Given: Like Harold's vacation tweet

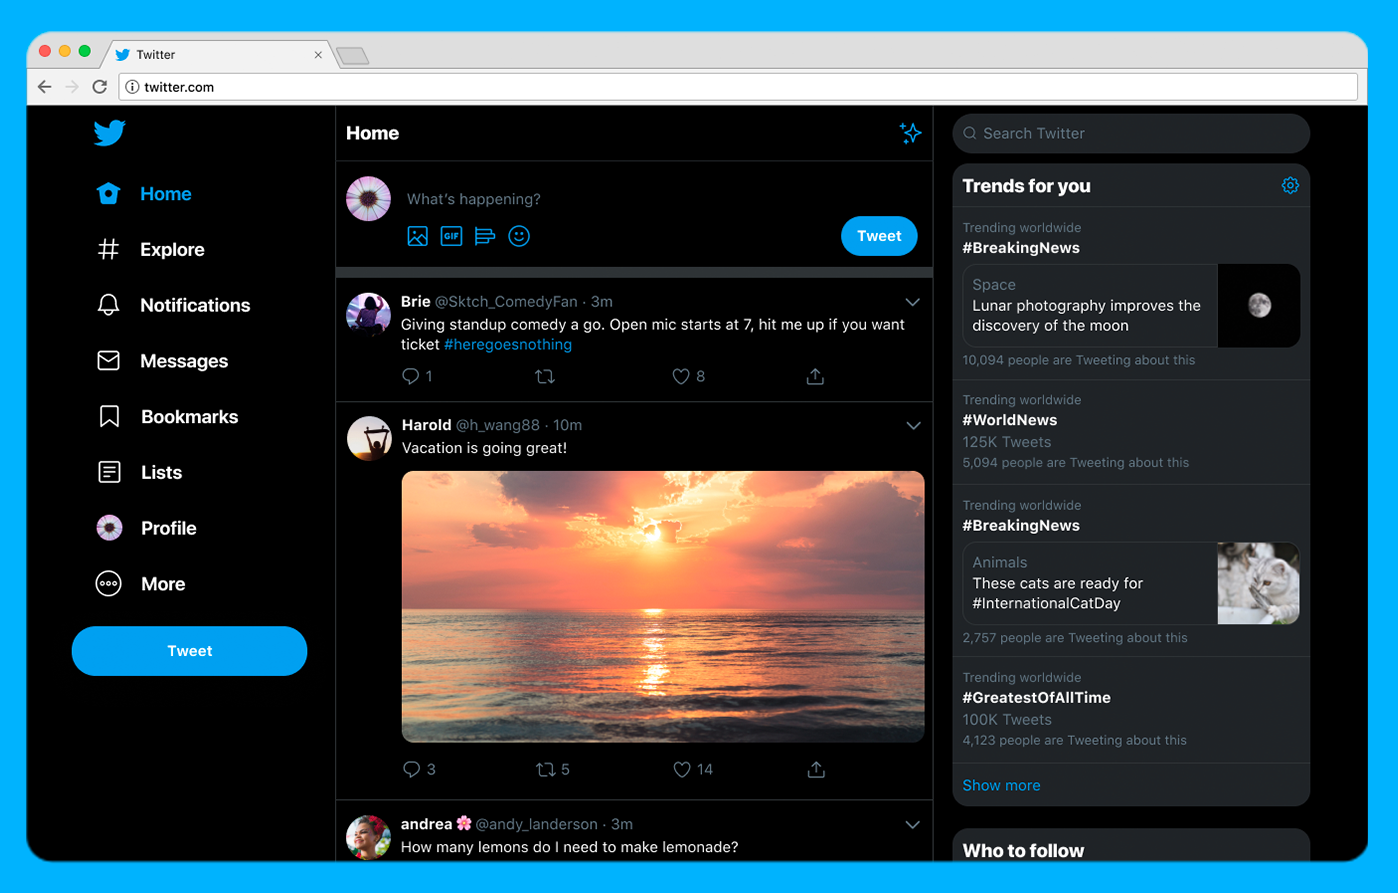Looking at the screenshot, I should click(682, 769).
